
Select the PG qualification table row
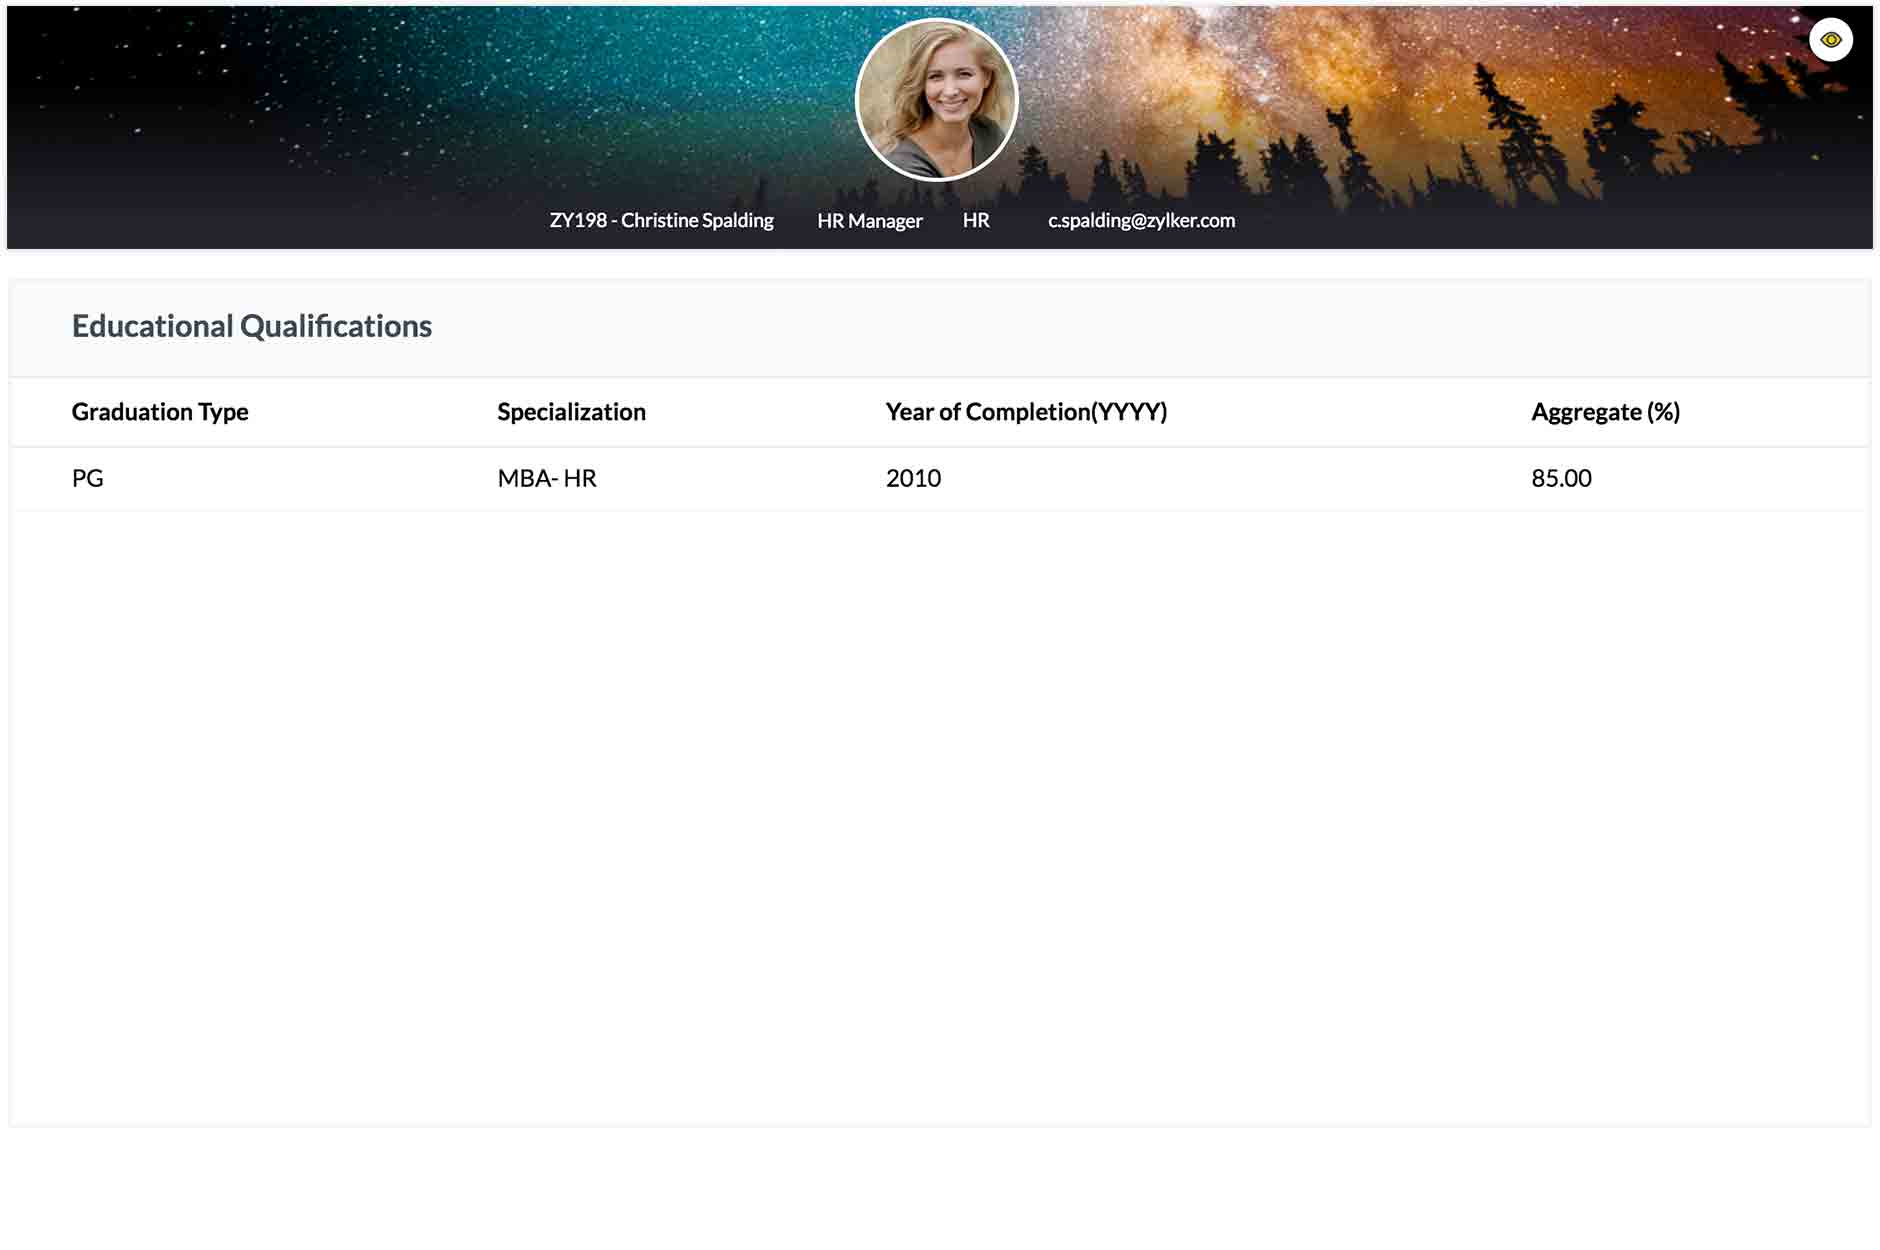[x=1200, y=478]
